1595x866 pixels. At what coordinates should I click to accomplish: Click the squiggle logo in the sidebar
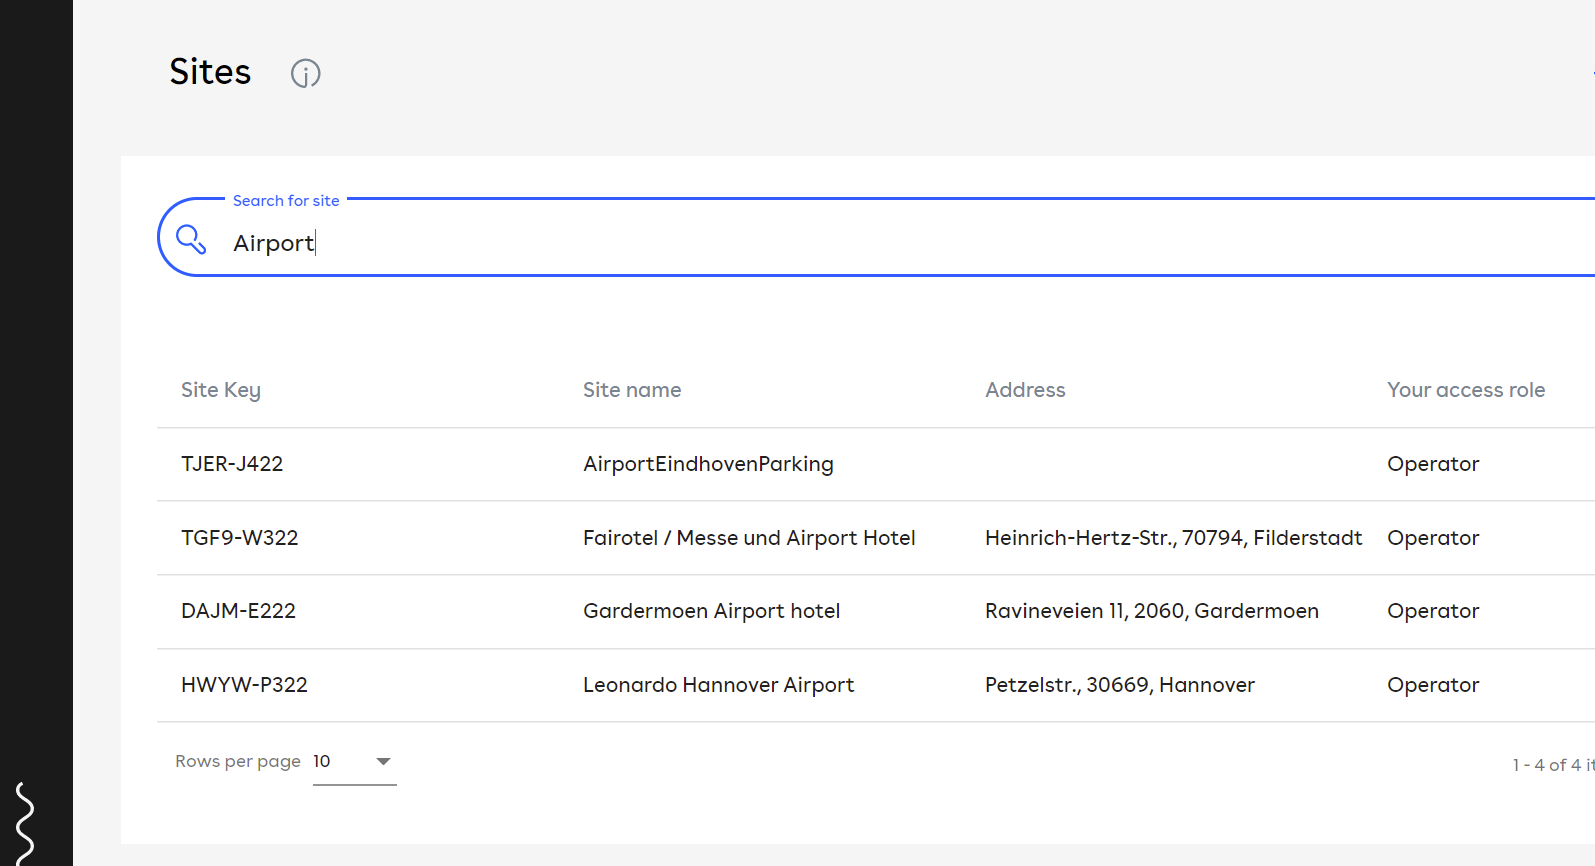click(25, 823)
